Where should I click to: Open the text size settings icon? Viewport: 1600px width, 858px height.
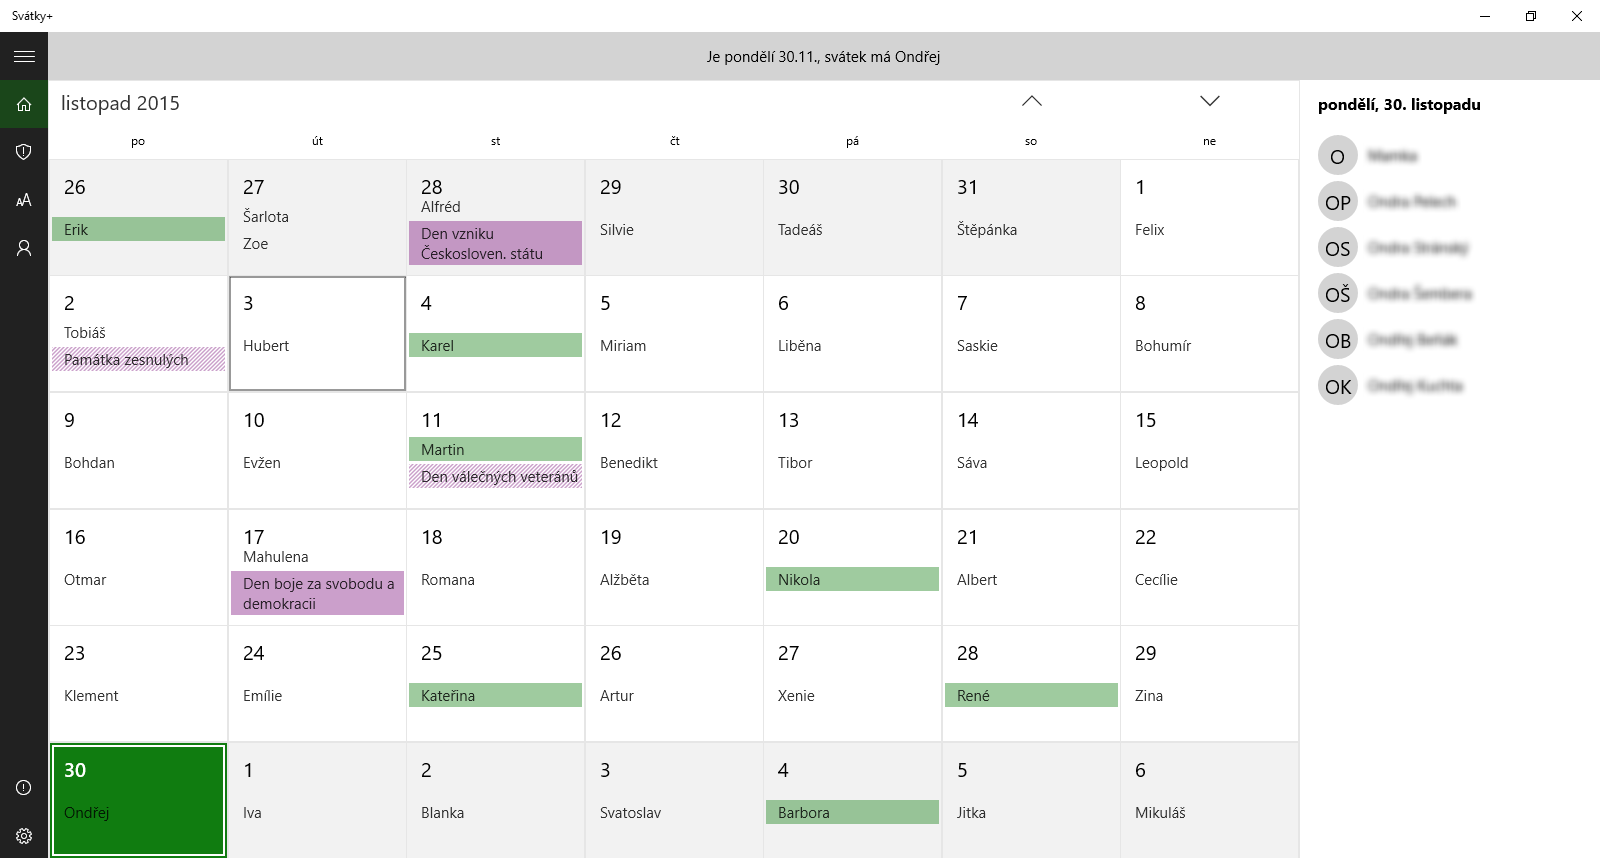click(24, 200)
